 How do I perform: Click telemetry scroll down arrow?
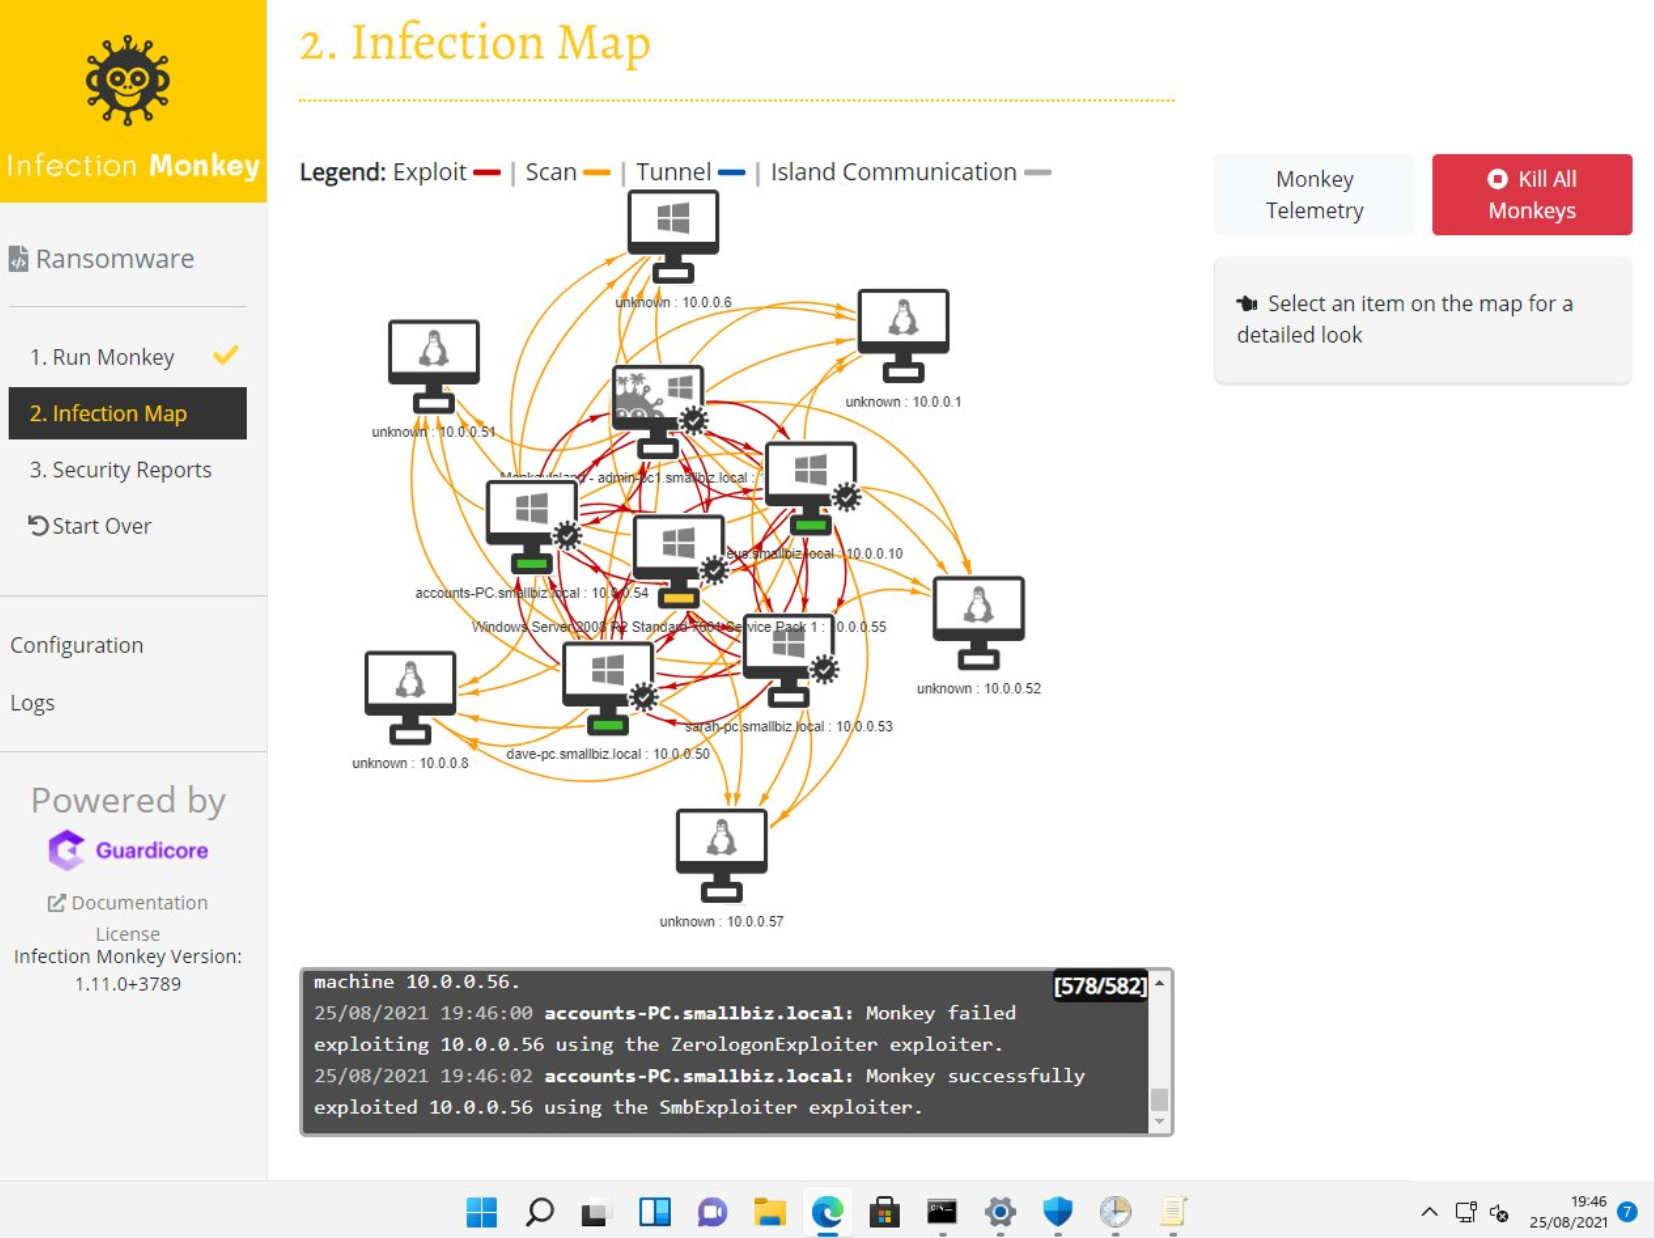pos(1159,1122)
